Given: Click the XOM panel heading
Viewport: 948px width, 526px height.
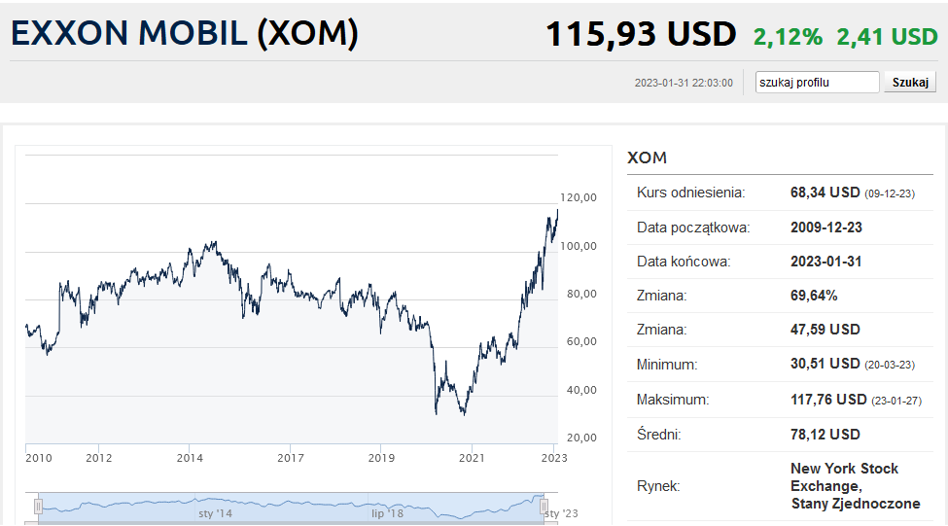Looking at the screenshot, I should click(x=647, y=158).
